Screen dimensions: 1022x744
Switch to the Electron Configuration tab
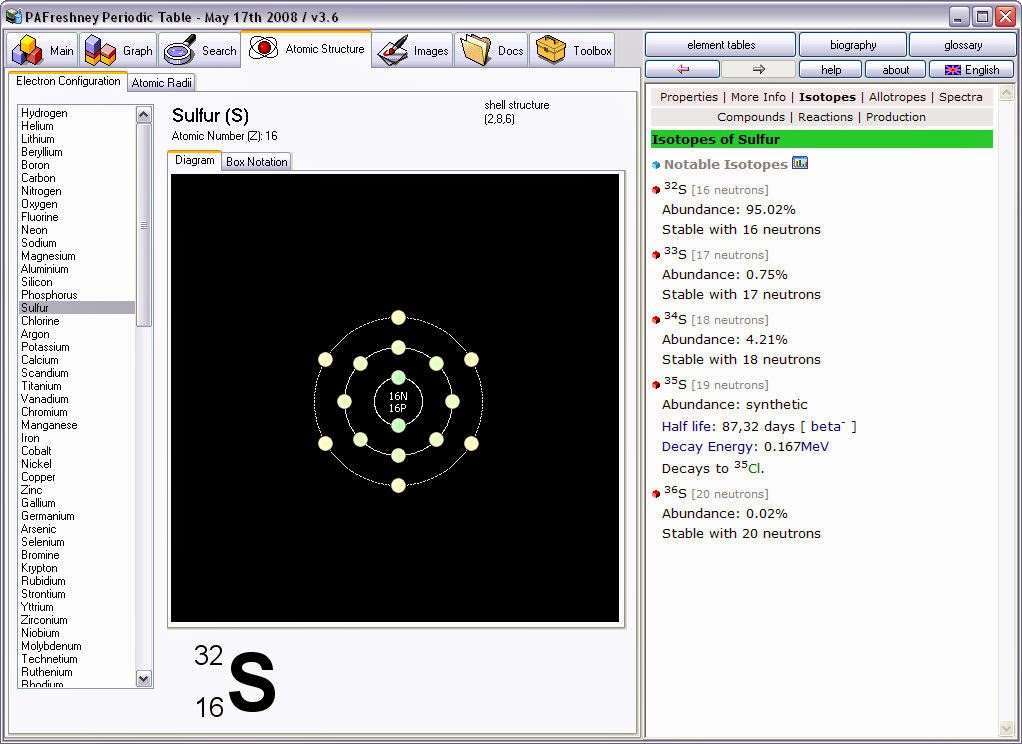click(68, 81)
